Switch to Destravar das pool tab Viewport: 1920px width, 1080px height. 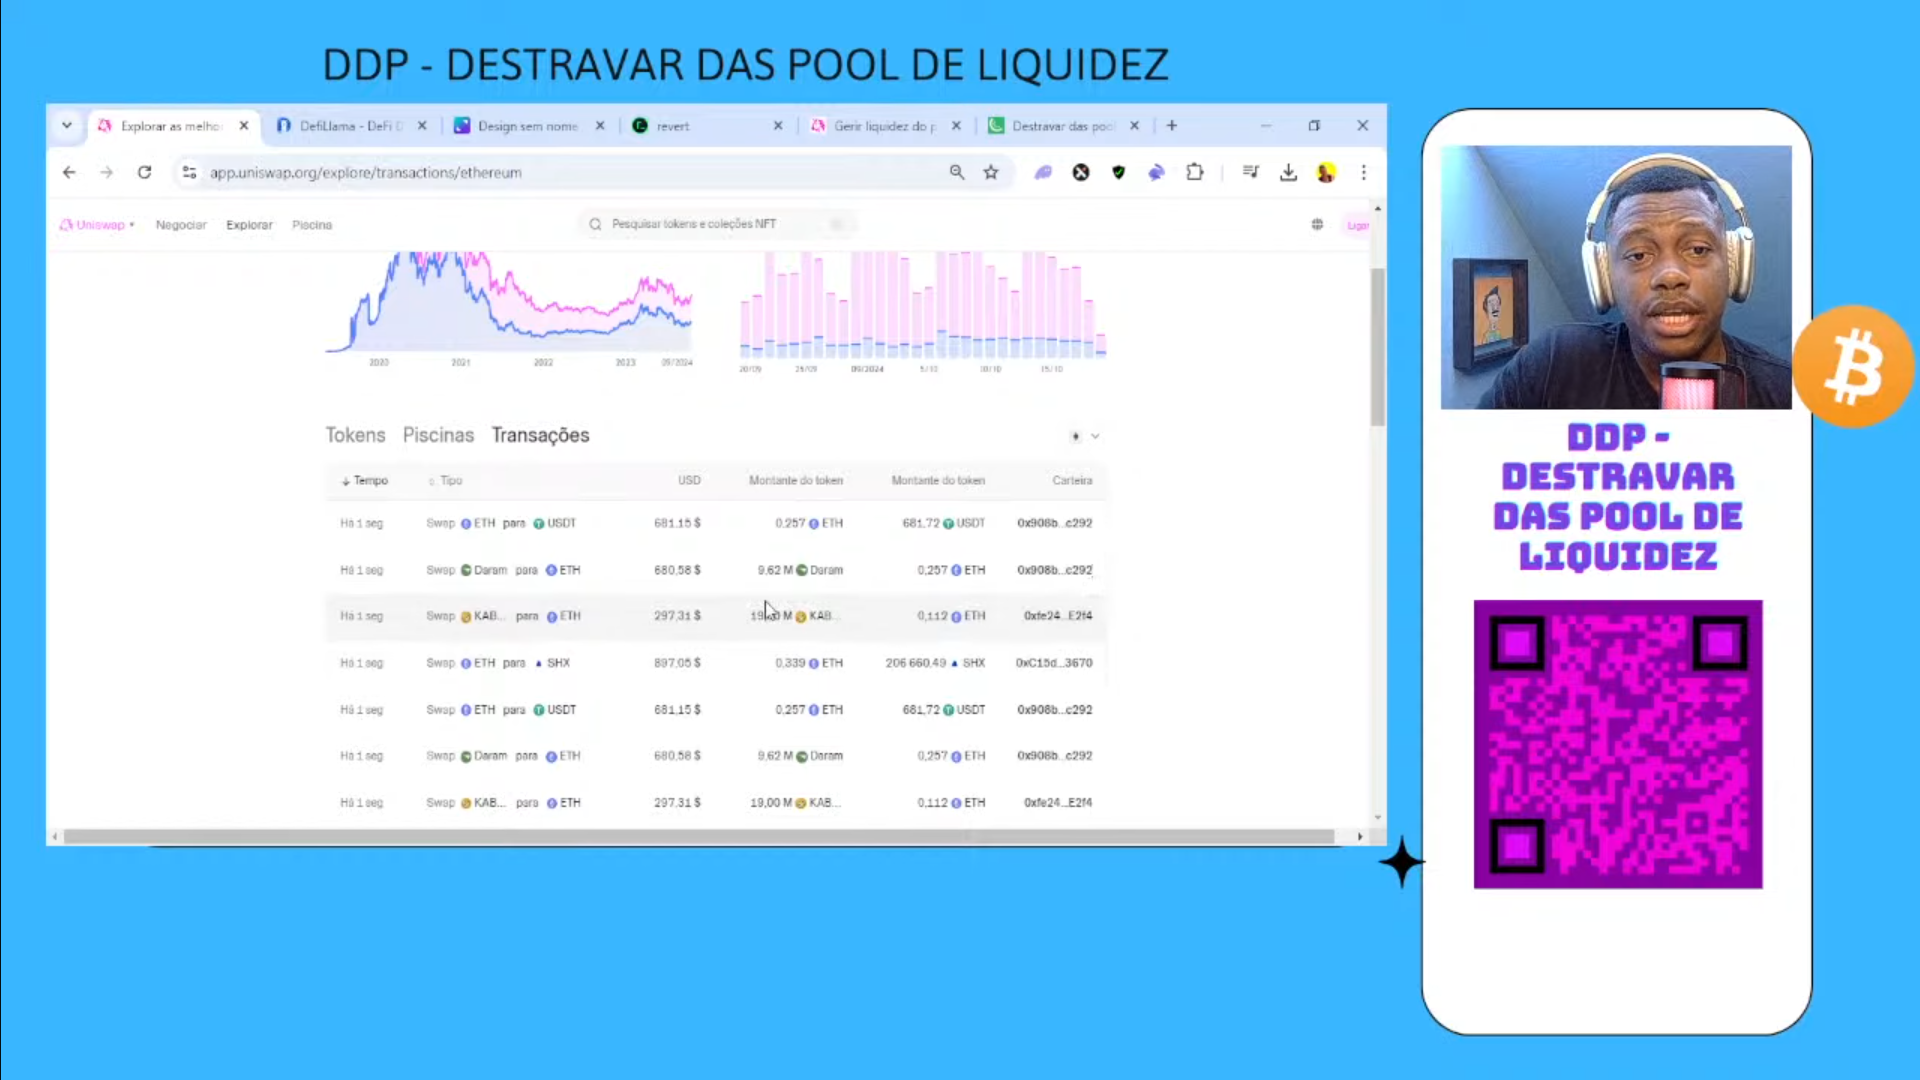pyautogui.click(x=1062, y=125)
